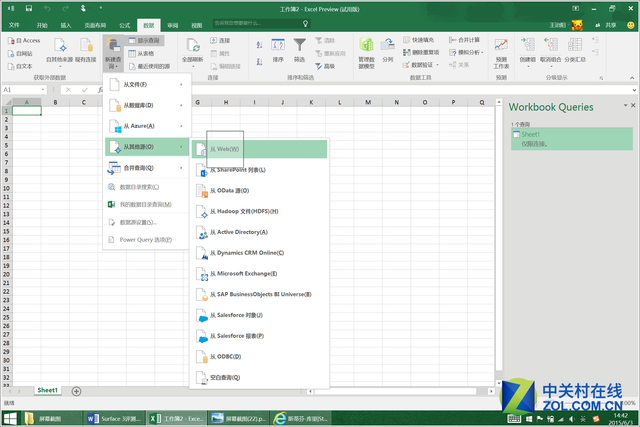Open the 全部刷新 refresh all dropdown
This screenshot has height=427, width=640.
click(x=193, y=53)
